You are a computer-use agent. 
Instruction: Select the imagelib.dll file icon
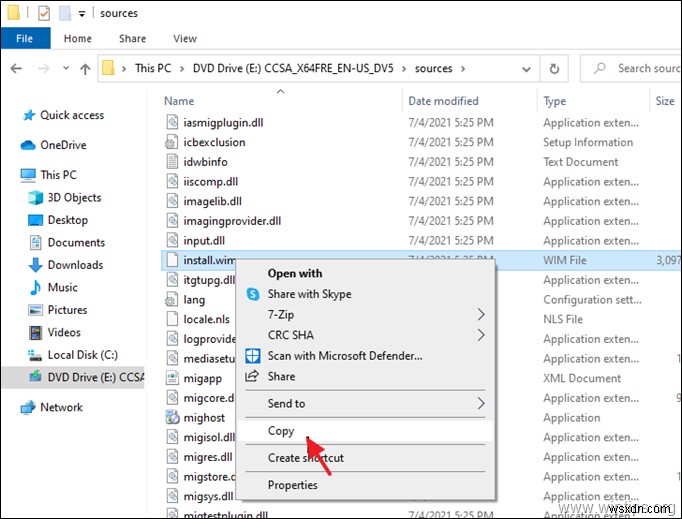coord(172,201)
